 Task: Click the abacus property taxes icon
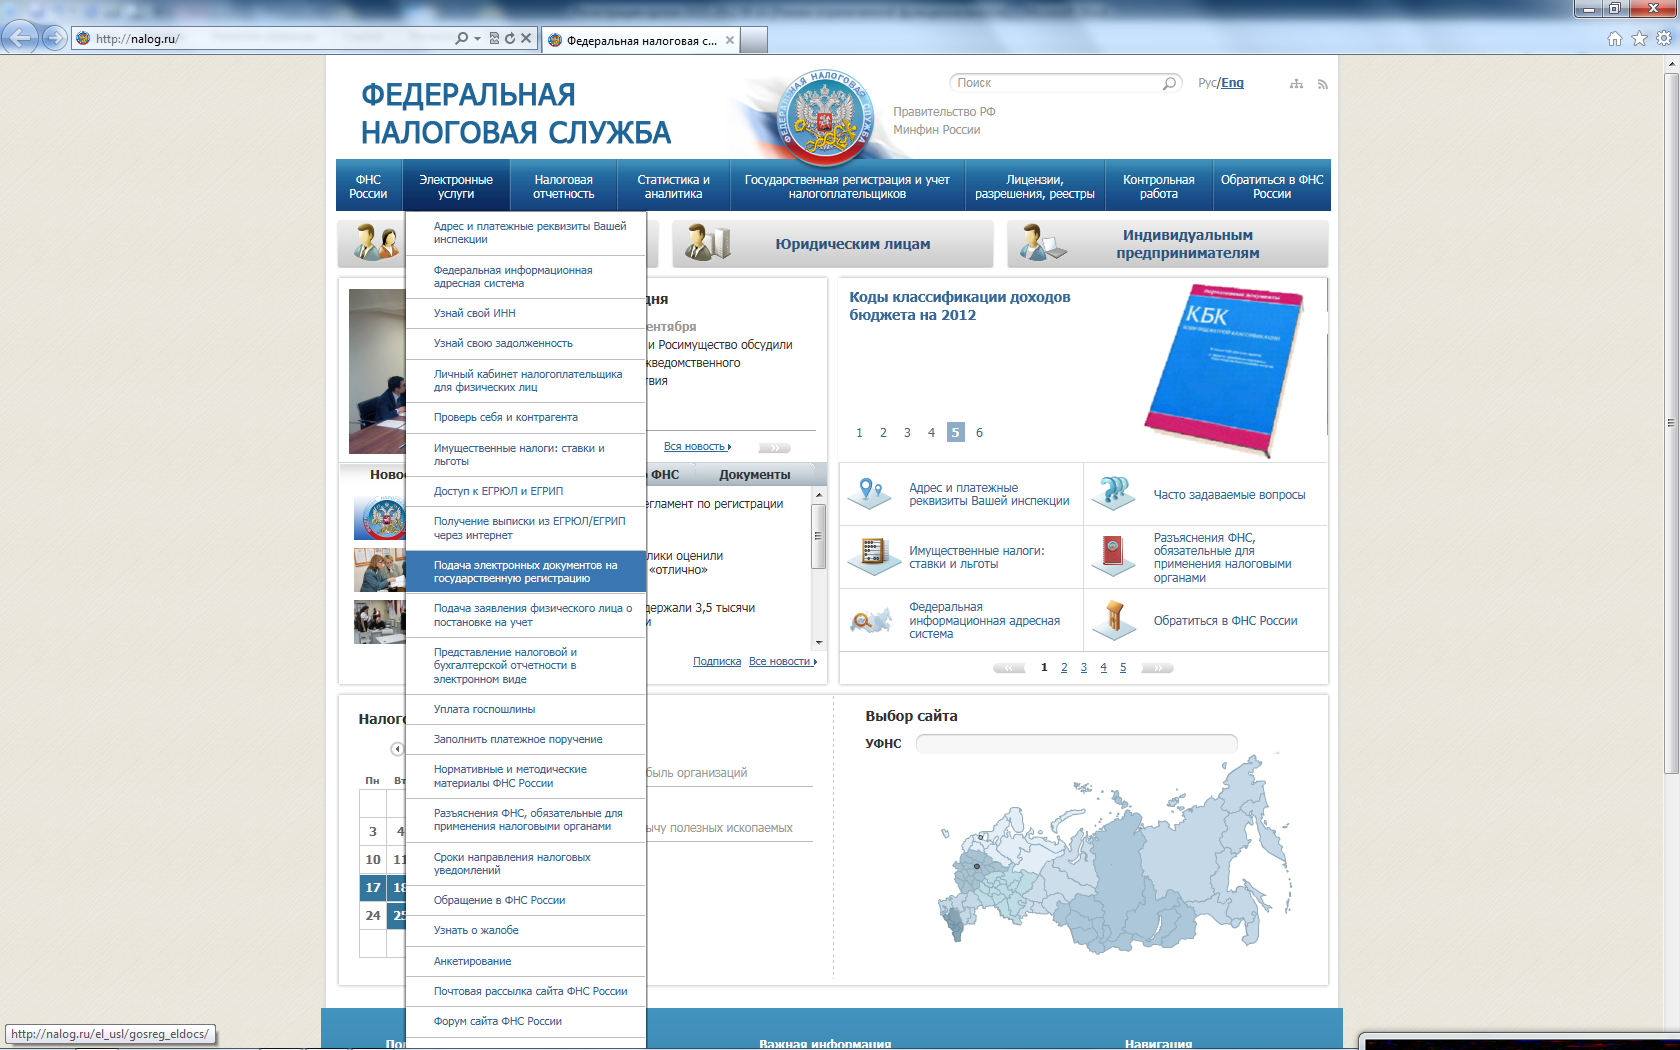873,556
